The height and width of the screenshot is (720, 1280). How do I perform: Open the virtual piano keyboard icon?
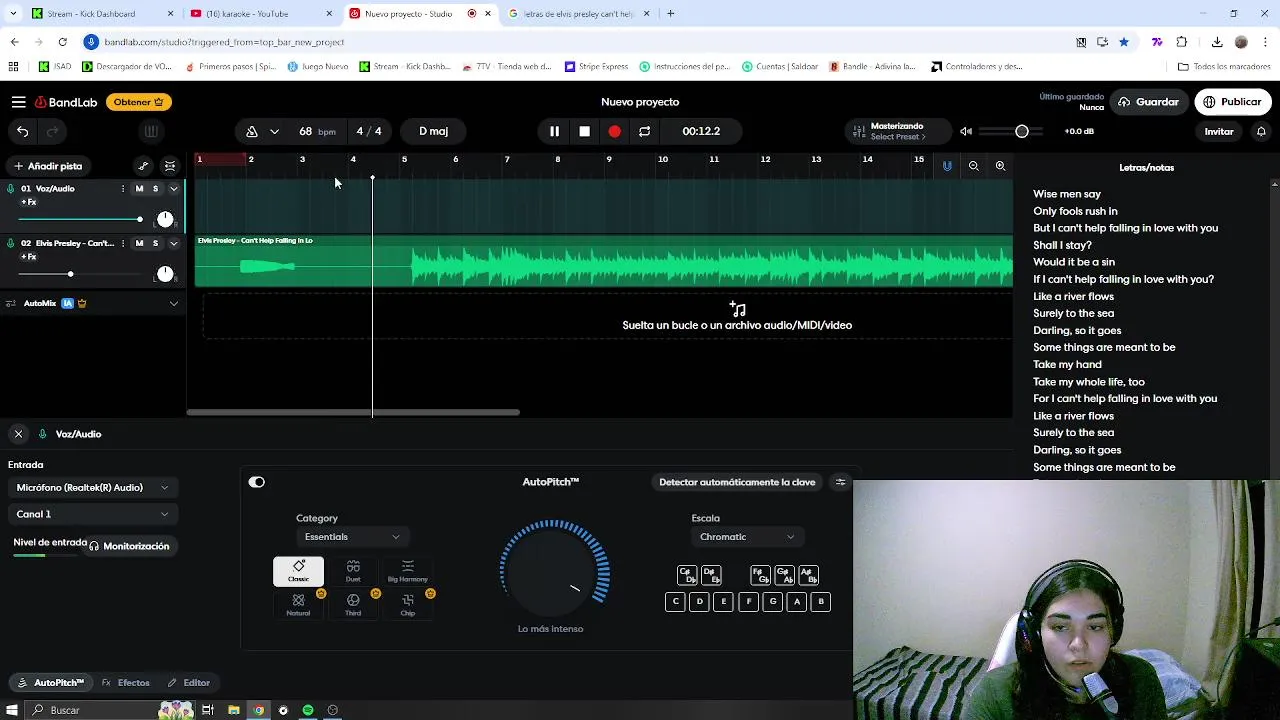coord(151,131)
